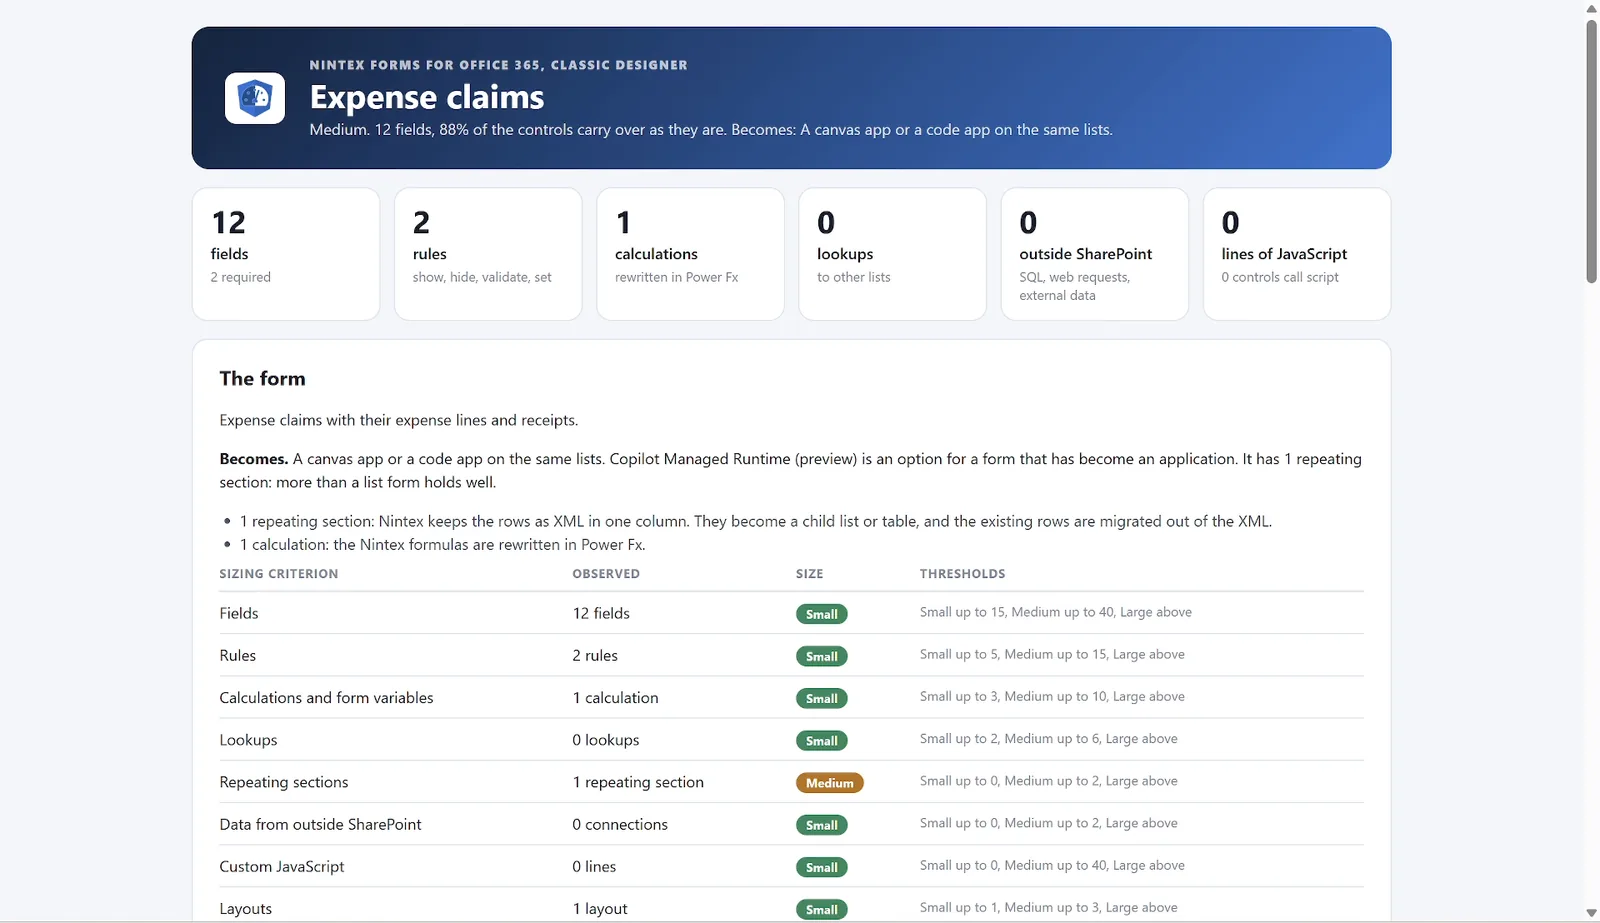Screen dimensions: 1600x923
Task: Click the '0 lines' cell
Action: 594,866
